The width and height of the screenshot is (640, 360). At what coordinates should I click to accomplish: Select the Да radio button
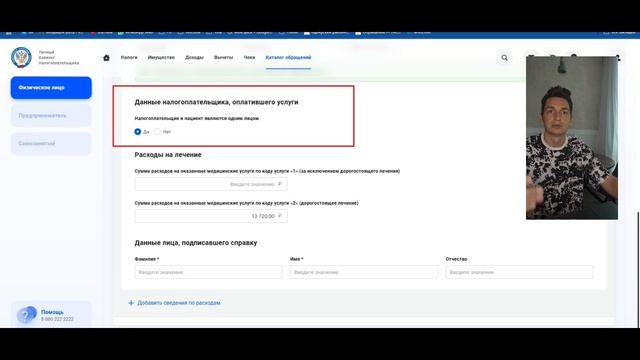tap(138, 132)
